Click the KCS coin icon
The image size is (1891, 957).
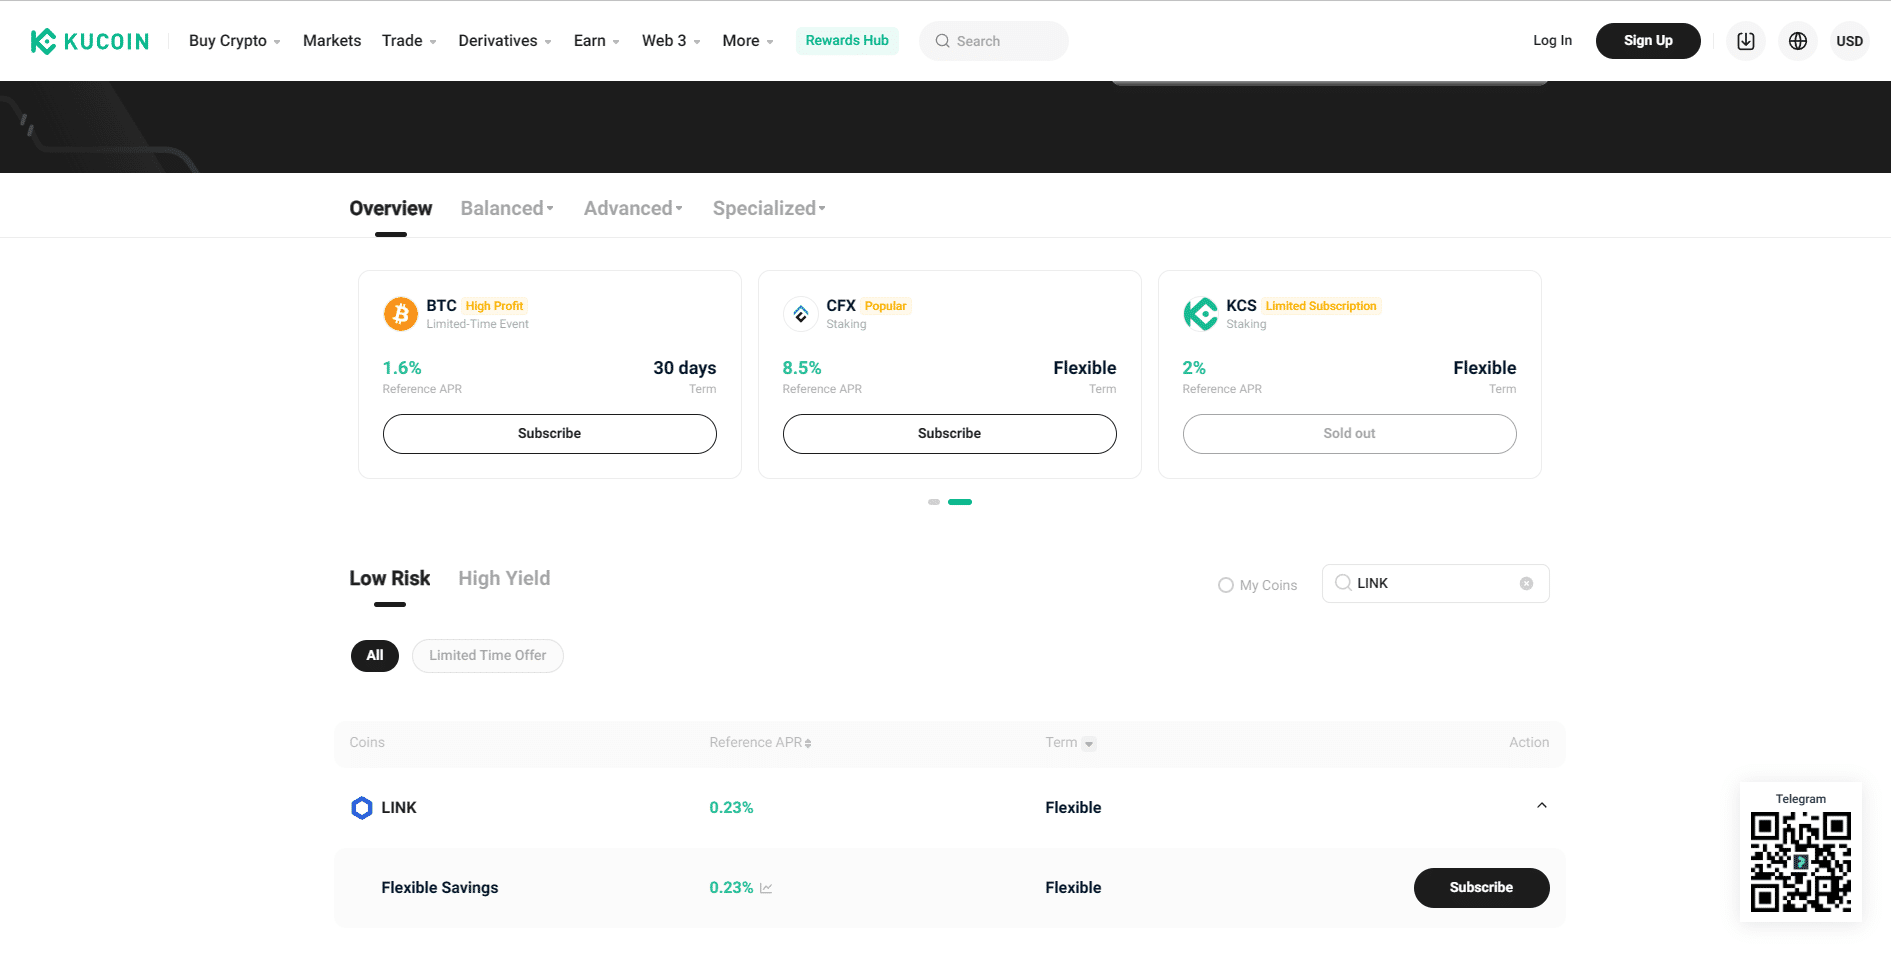tap(1201, 314)
